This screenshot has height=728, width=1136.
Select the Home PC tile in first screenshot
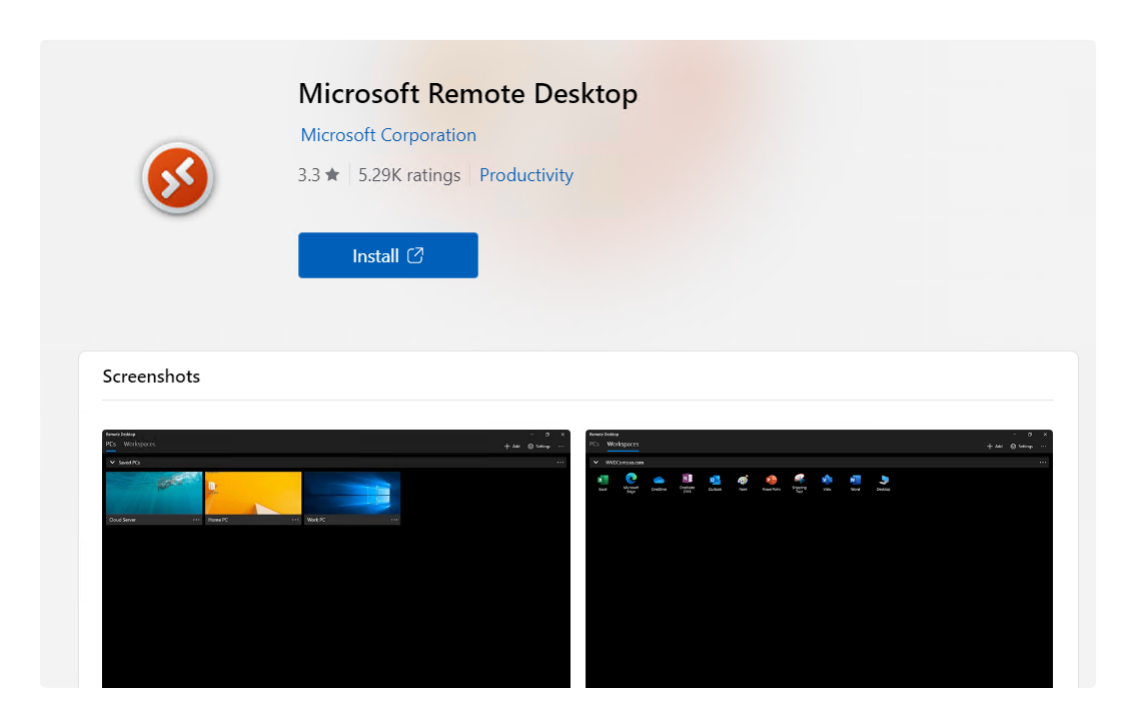253,498
